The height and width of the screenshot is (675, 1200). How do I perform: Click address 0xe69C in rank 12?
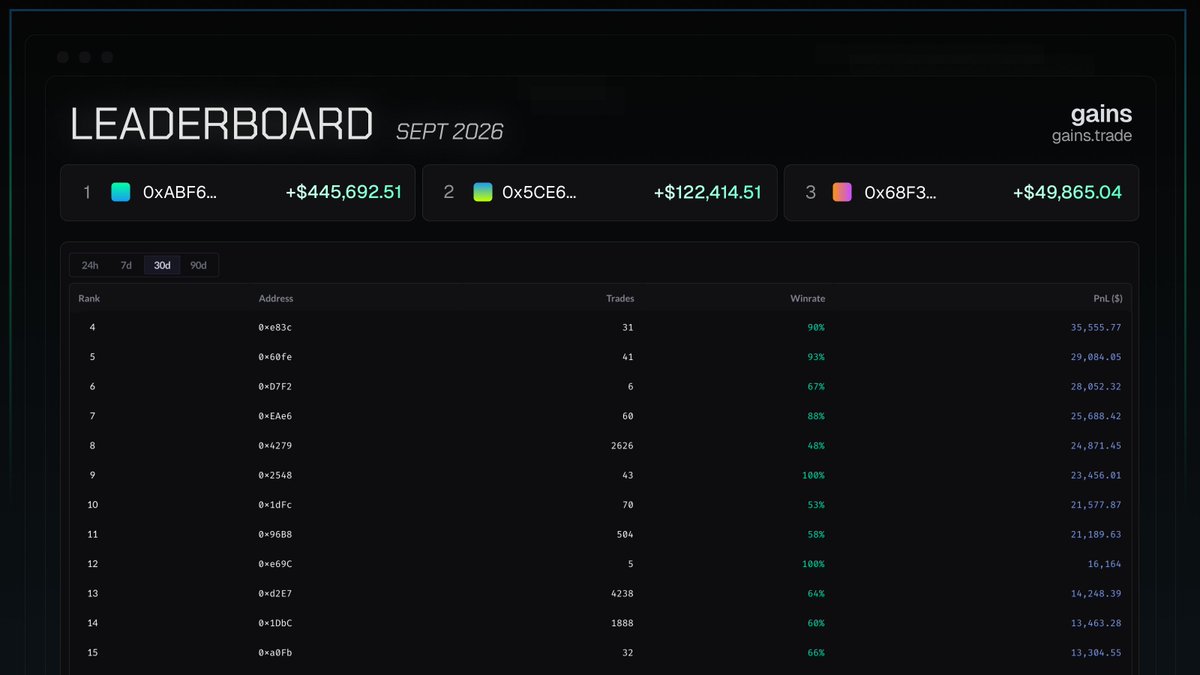275,564
